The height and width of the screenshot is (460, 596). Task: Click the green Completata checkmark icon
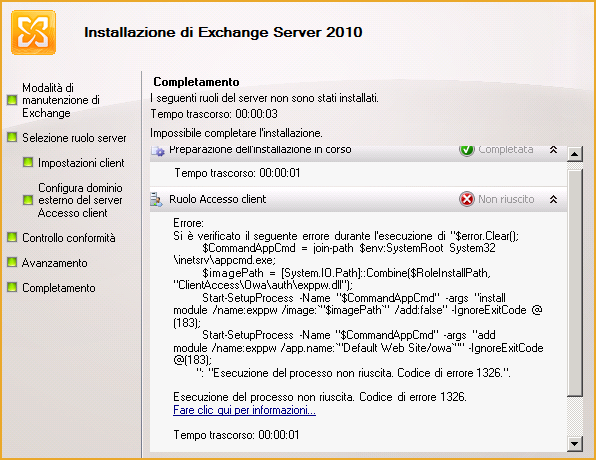[467, 149]
